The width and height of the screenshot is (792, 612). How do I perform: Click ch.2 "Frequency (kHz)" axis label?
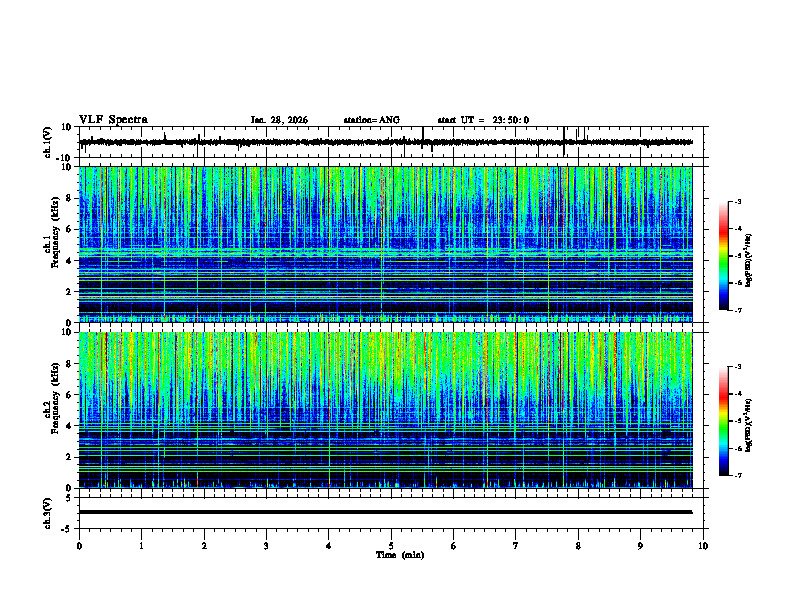click(55, 398)
